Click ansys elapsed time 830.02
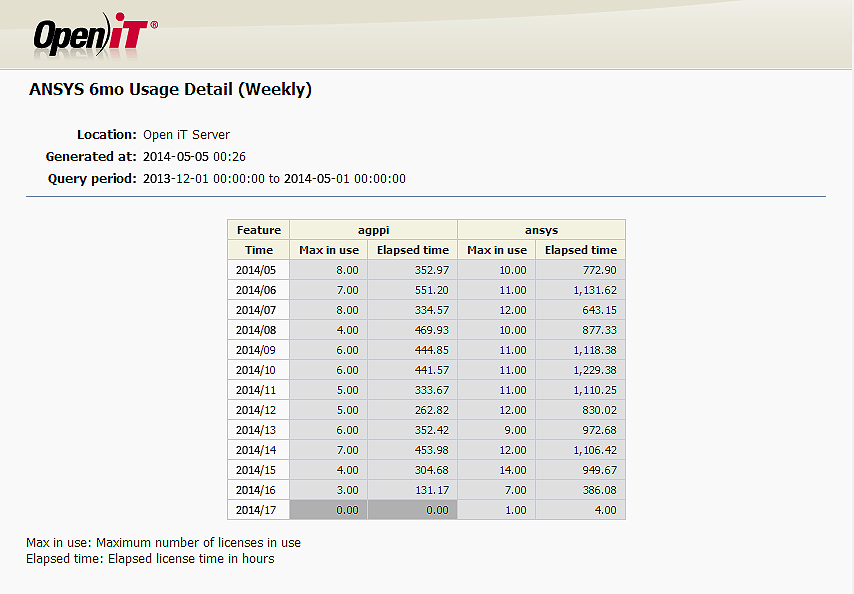The width and height of the screenshot is (854, 594). (x=581, y=410)
